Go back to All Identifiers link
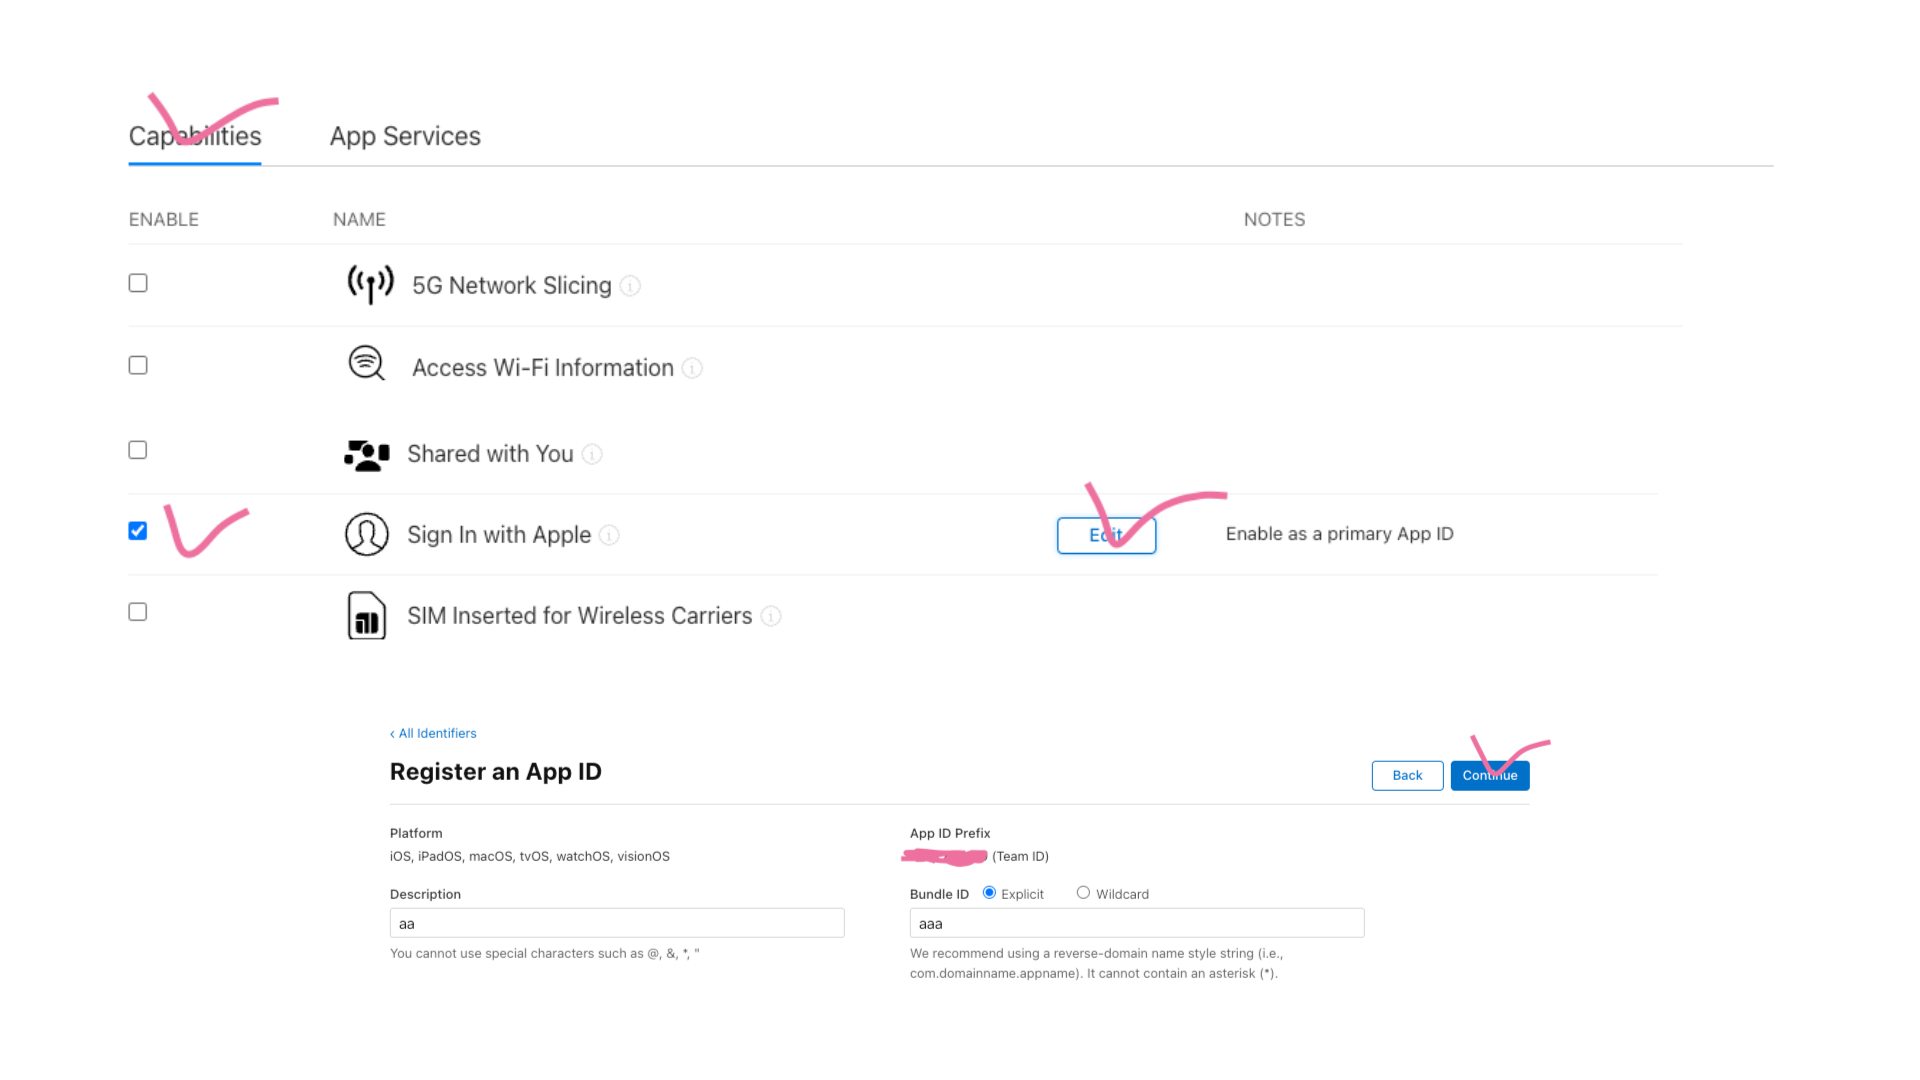This screenshot has height=1080, width=1920. click(433, 734)
